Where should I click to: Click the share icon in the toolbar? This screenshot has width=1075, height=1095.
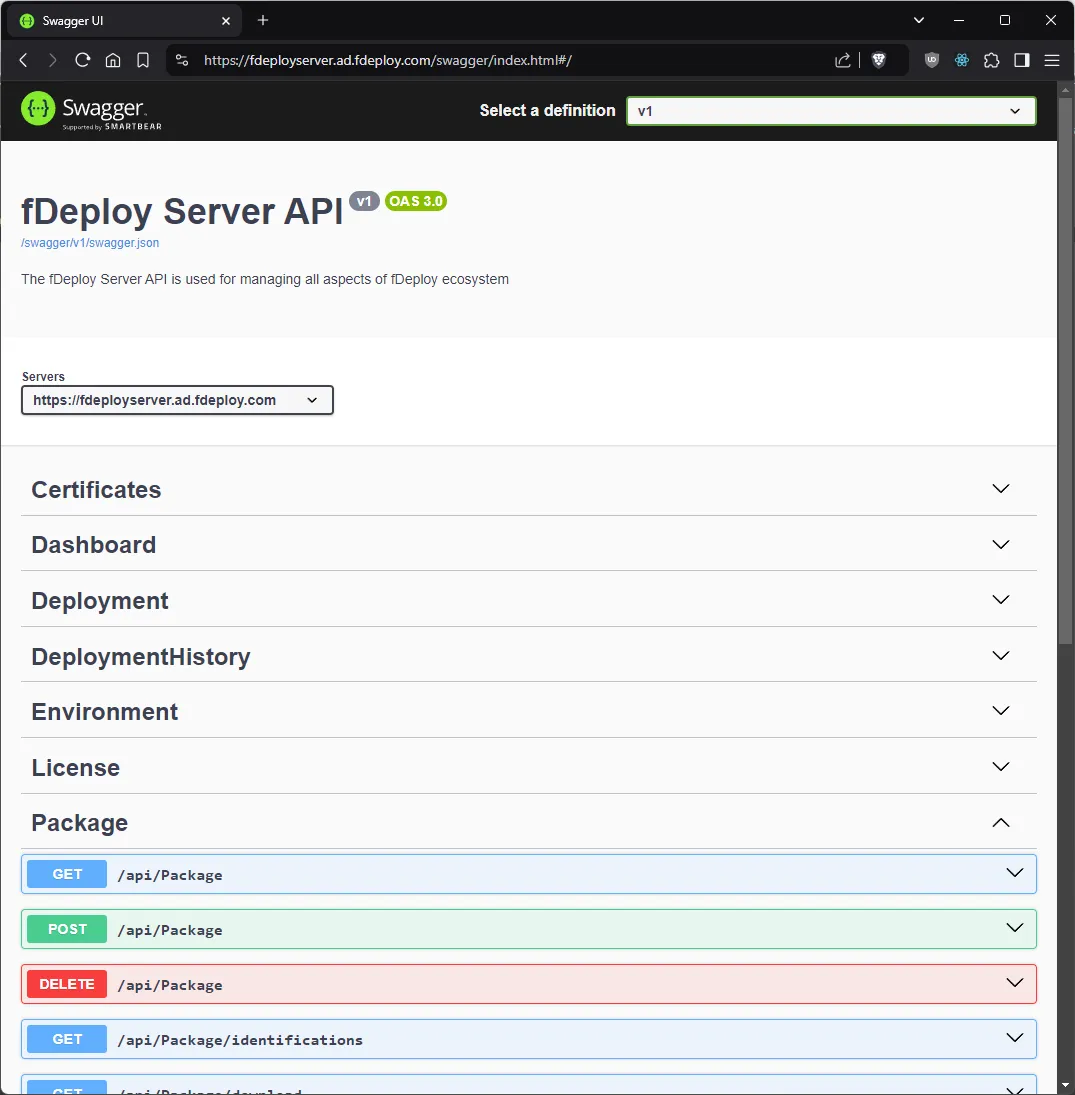pyautogui.click(x=842, y=60)
